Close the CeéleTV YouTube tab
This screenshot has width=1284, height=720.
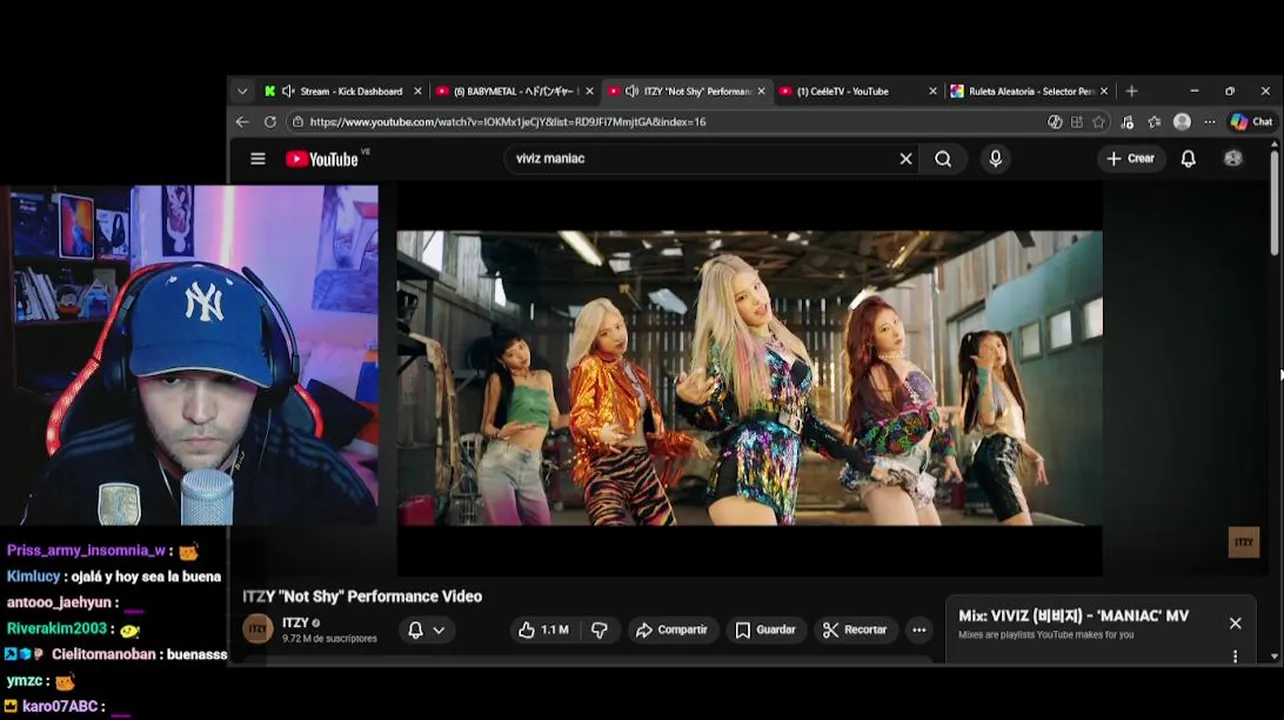point(933,91)
